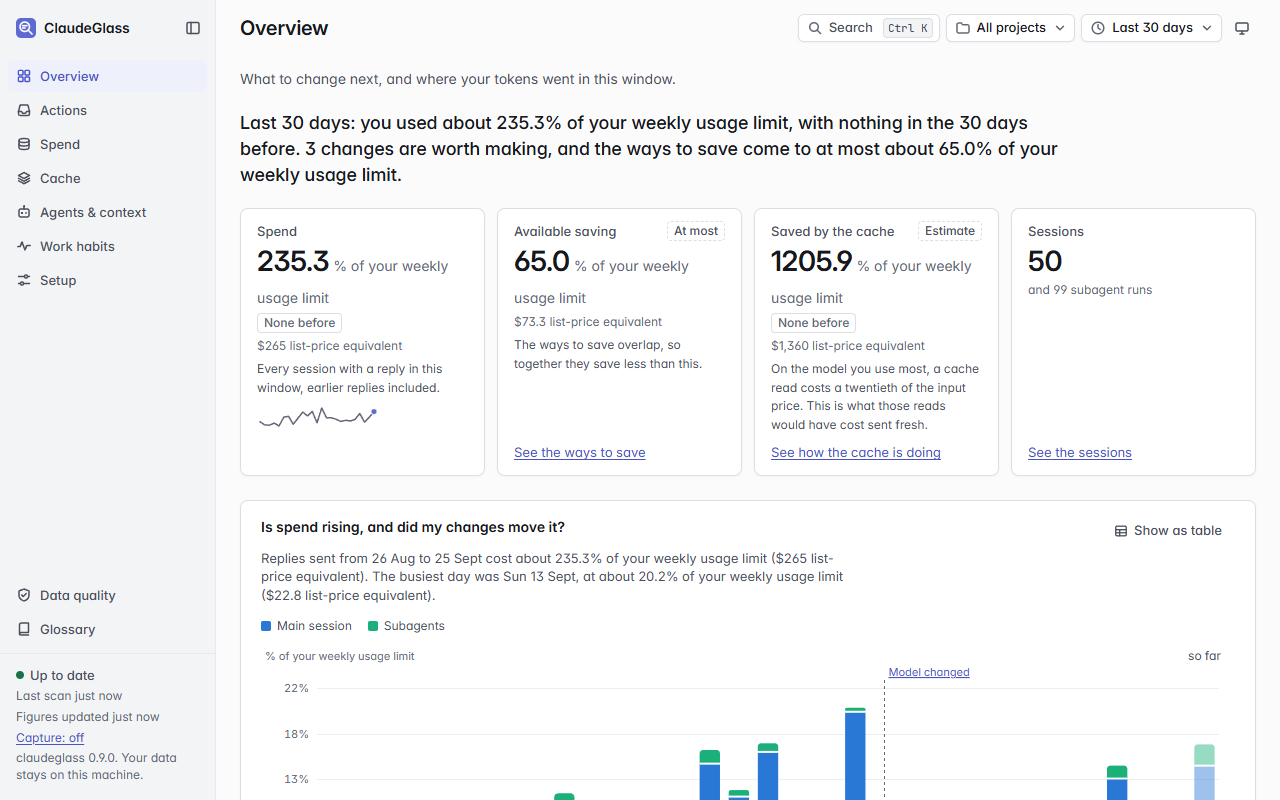
Task: Click None before badge in Spend card
Action: pyautogui.click(x=300, y=323)
